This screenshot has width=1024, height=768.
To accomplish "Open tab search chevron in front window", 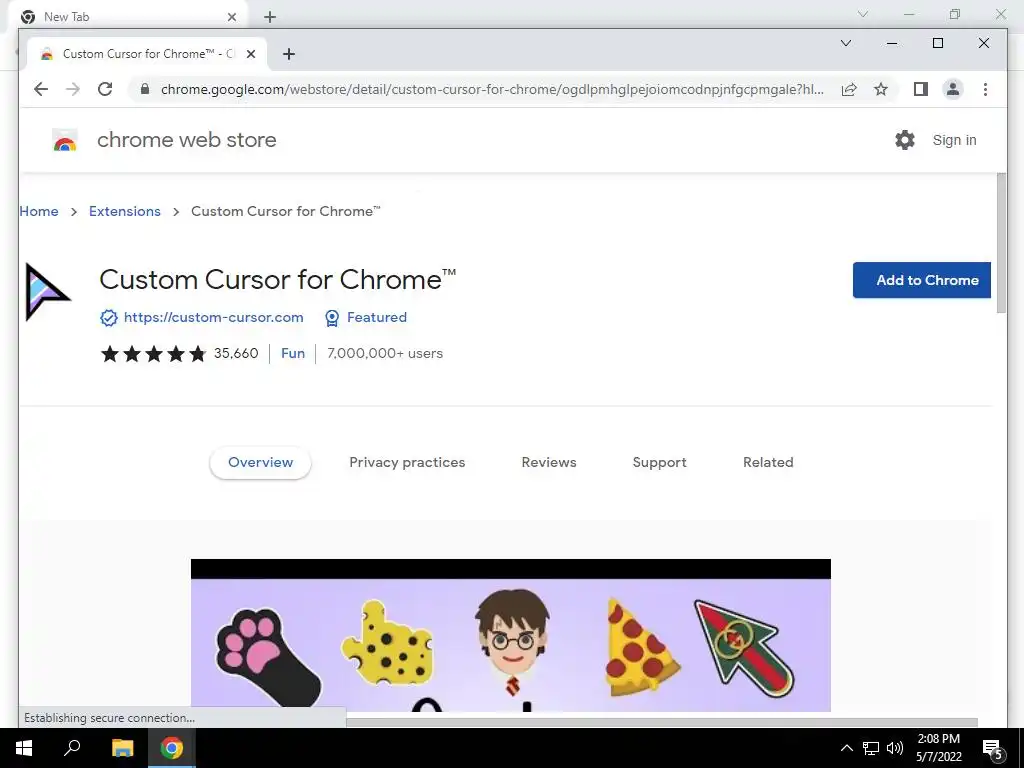I will 846,43.
